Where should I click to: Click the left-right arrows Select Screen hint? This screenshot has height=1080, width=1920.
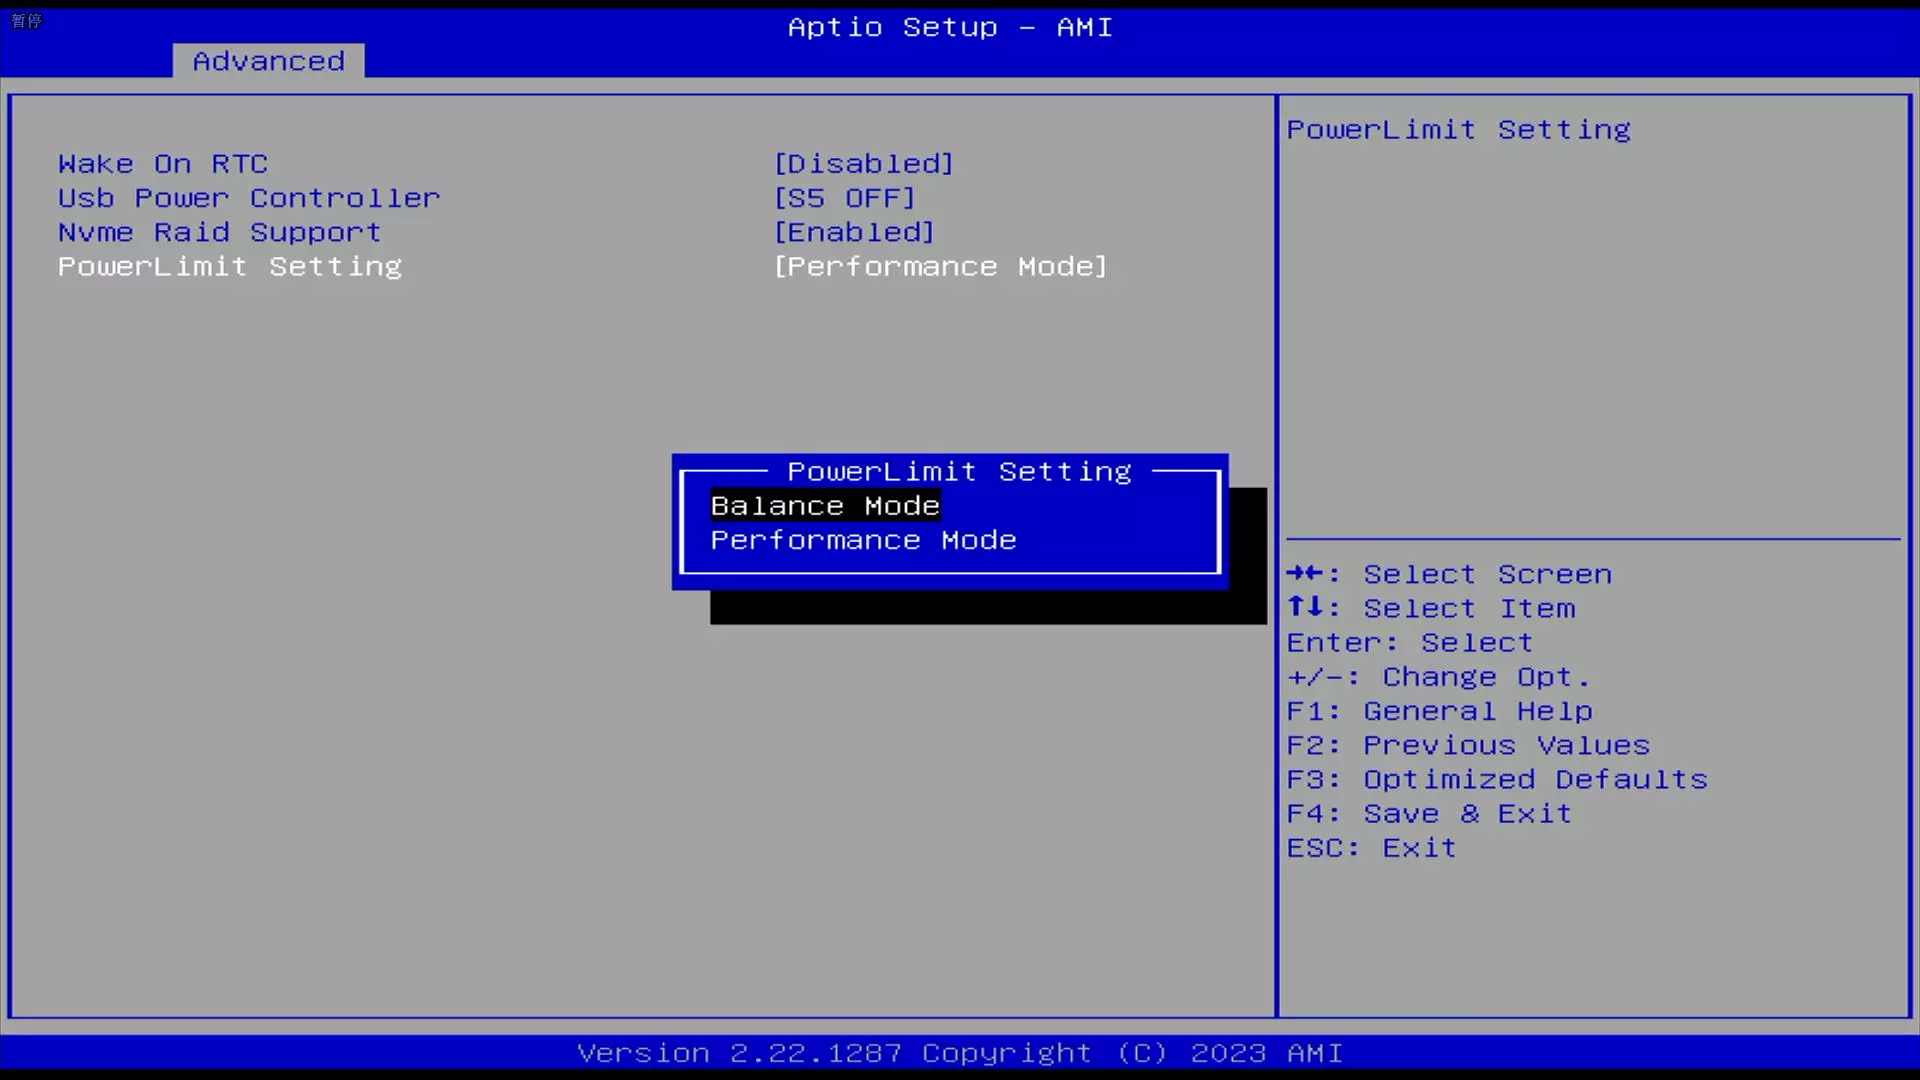coord(1449,574)
